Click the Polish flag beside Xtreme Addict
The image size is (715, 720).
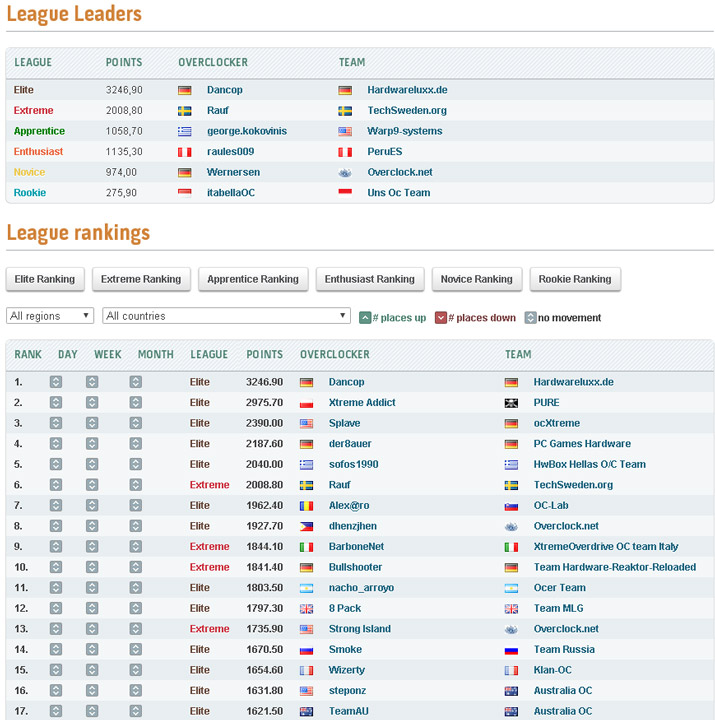coord(306,404)
